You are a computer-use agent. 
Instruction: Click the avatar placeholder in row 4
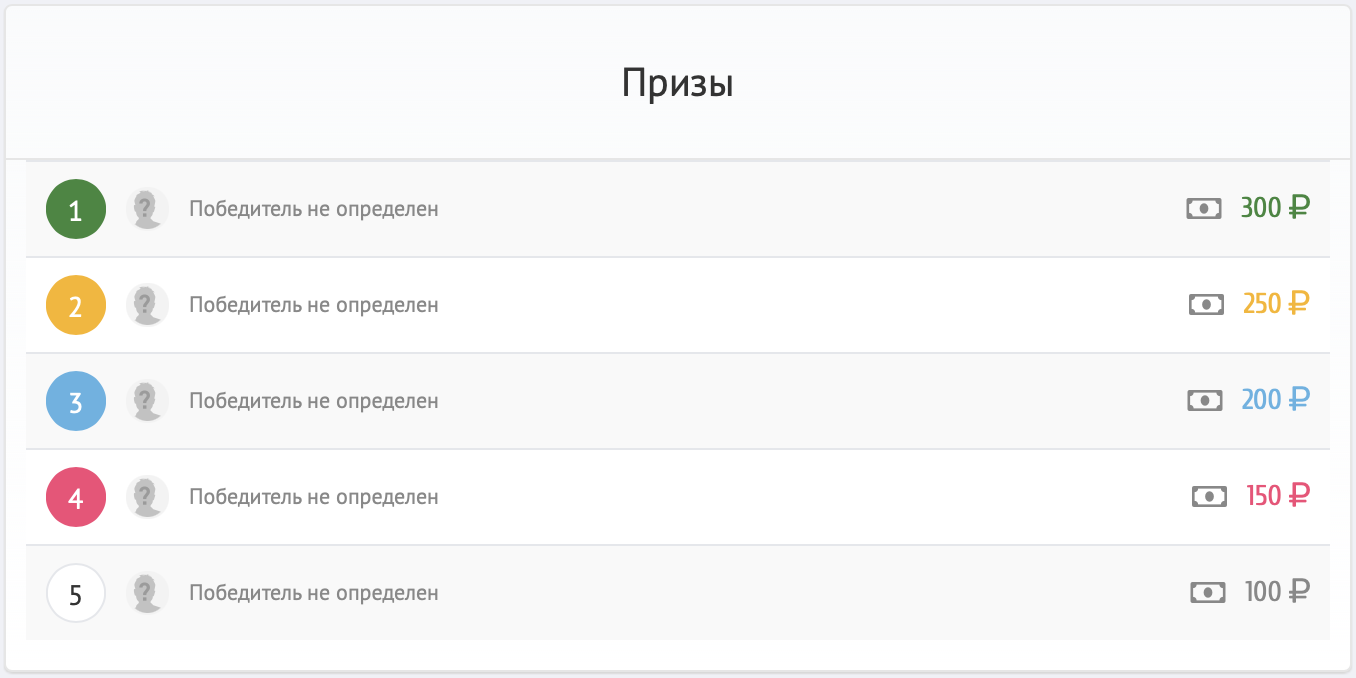click(147, 497)
